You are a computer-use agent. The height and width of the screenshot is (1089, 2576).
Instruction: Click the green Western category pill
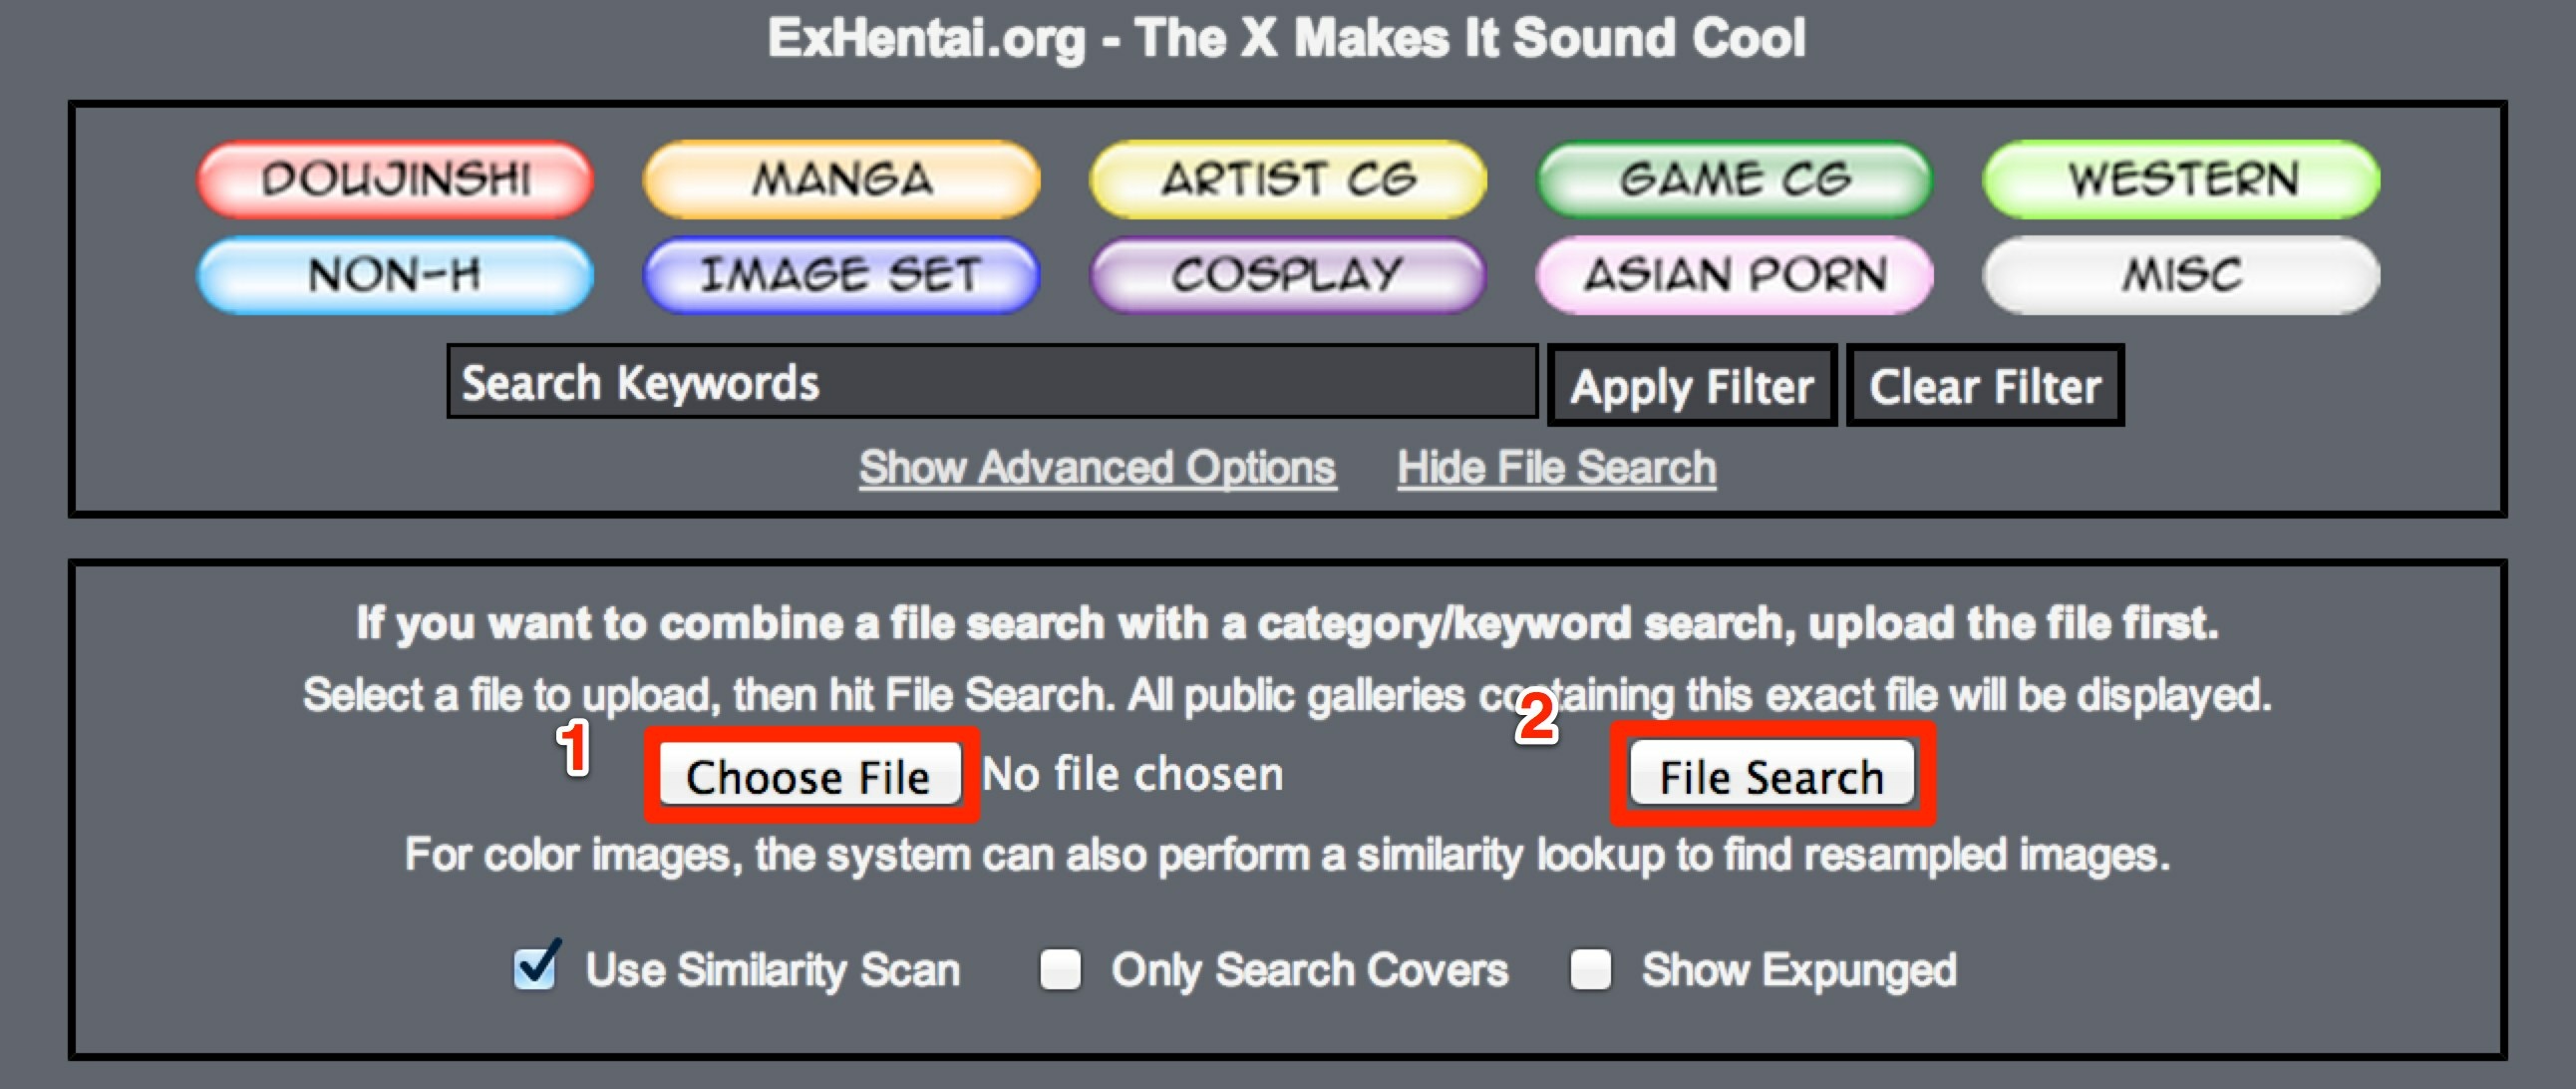2182,180
